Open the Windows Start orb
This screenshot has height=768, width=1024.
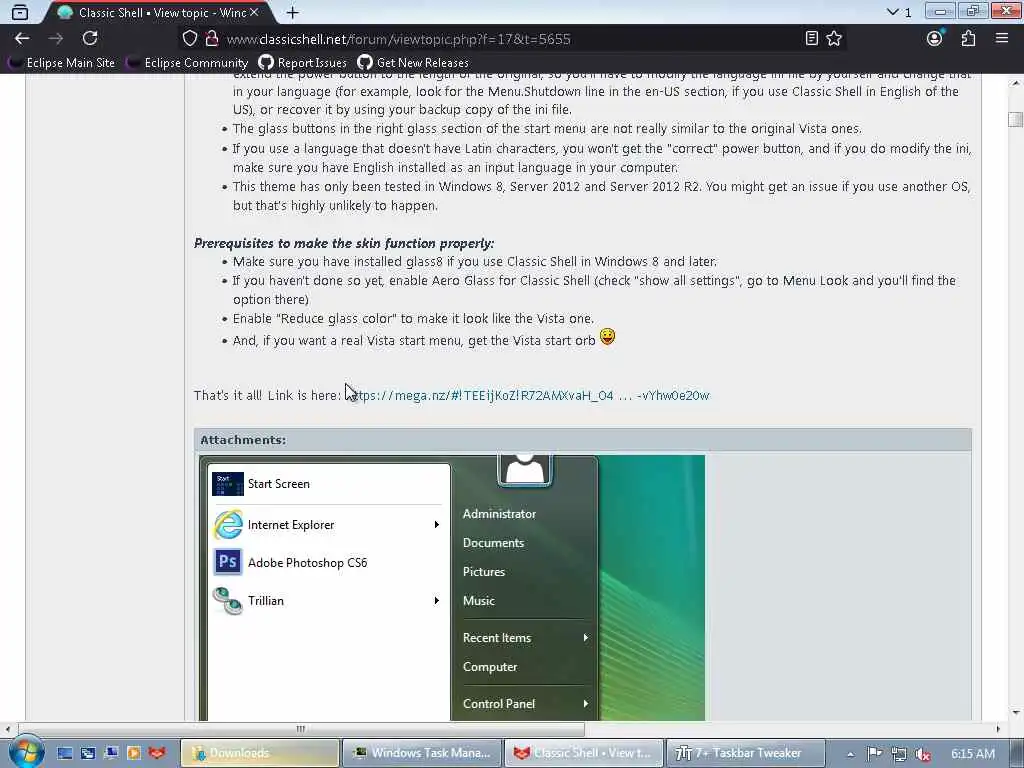(25, 752)
